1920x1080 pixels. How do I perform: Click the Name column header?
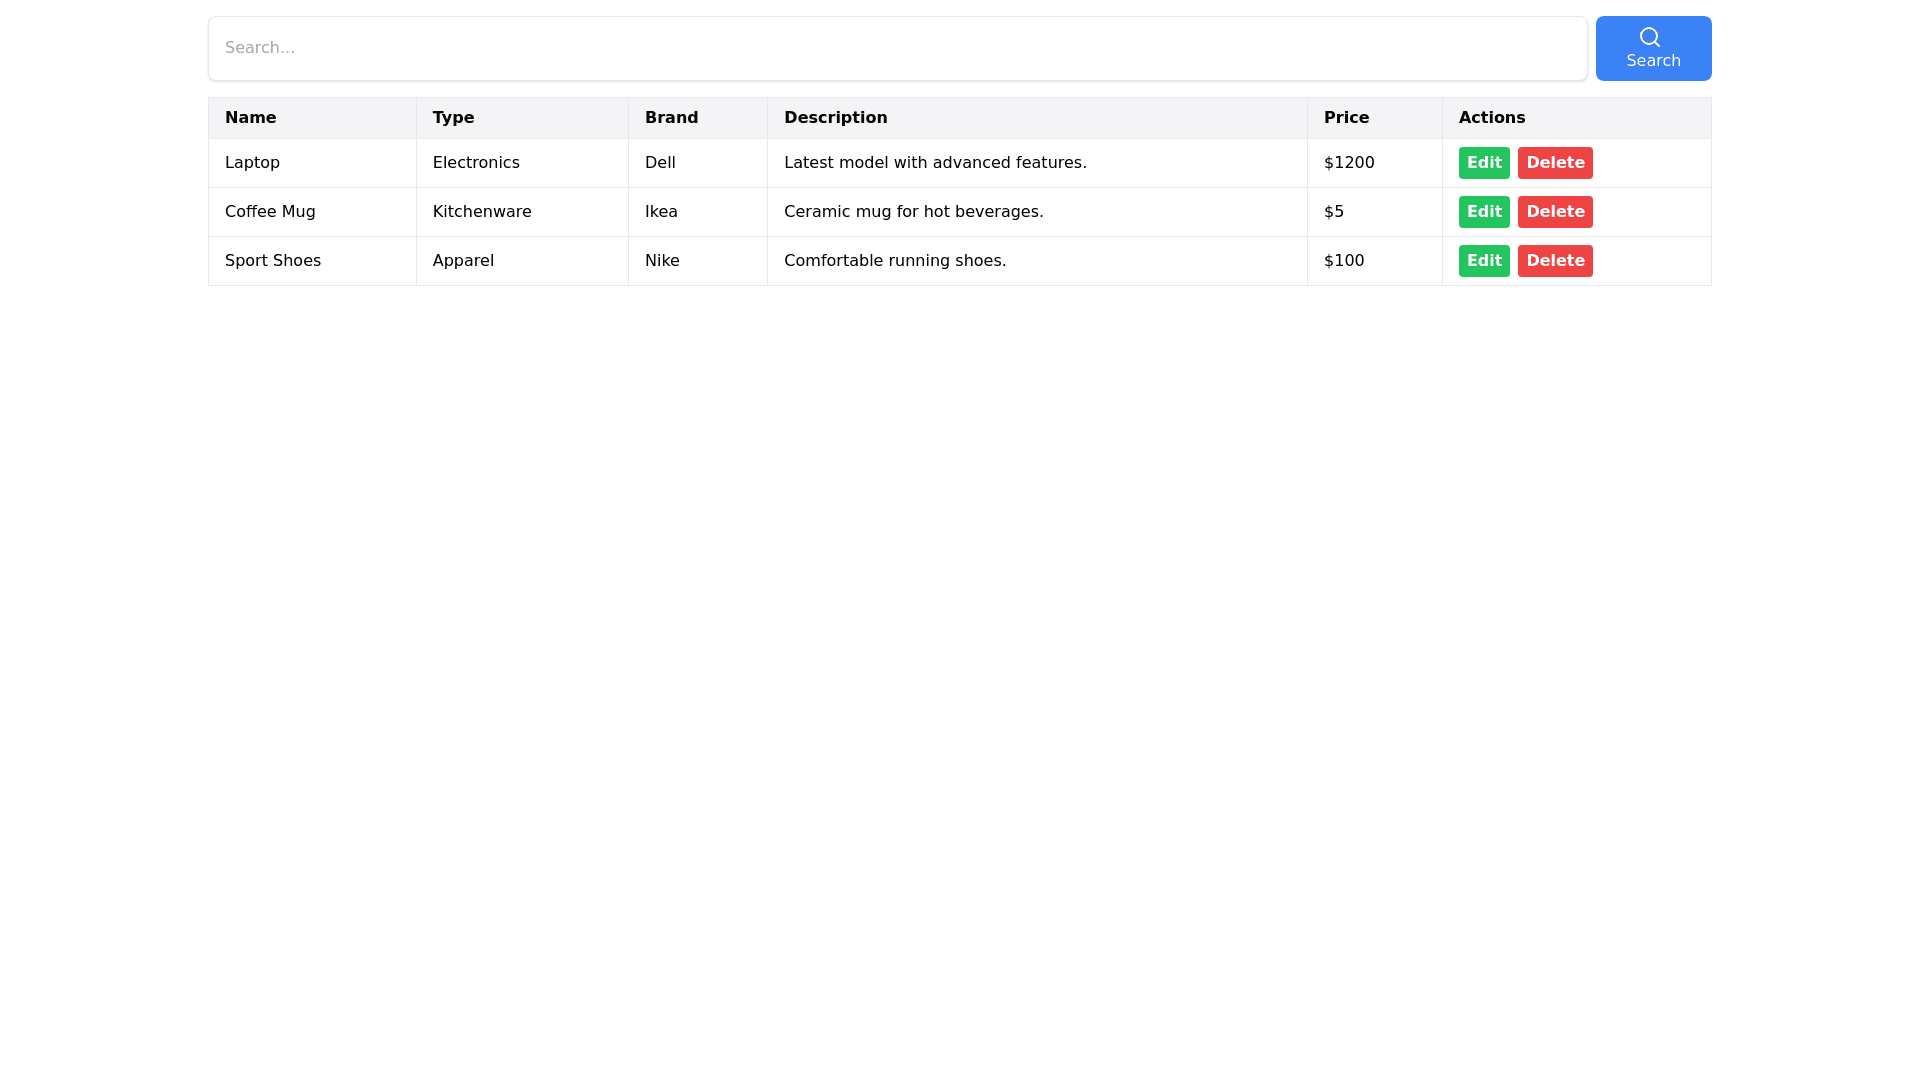tap(250, 118)
